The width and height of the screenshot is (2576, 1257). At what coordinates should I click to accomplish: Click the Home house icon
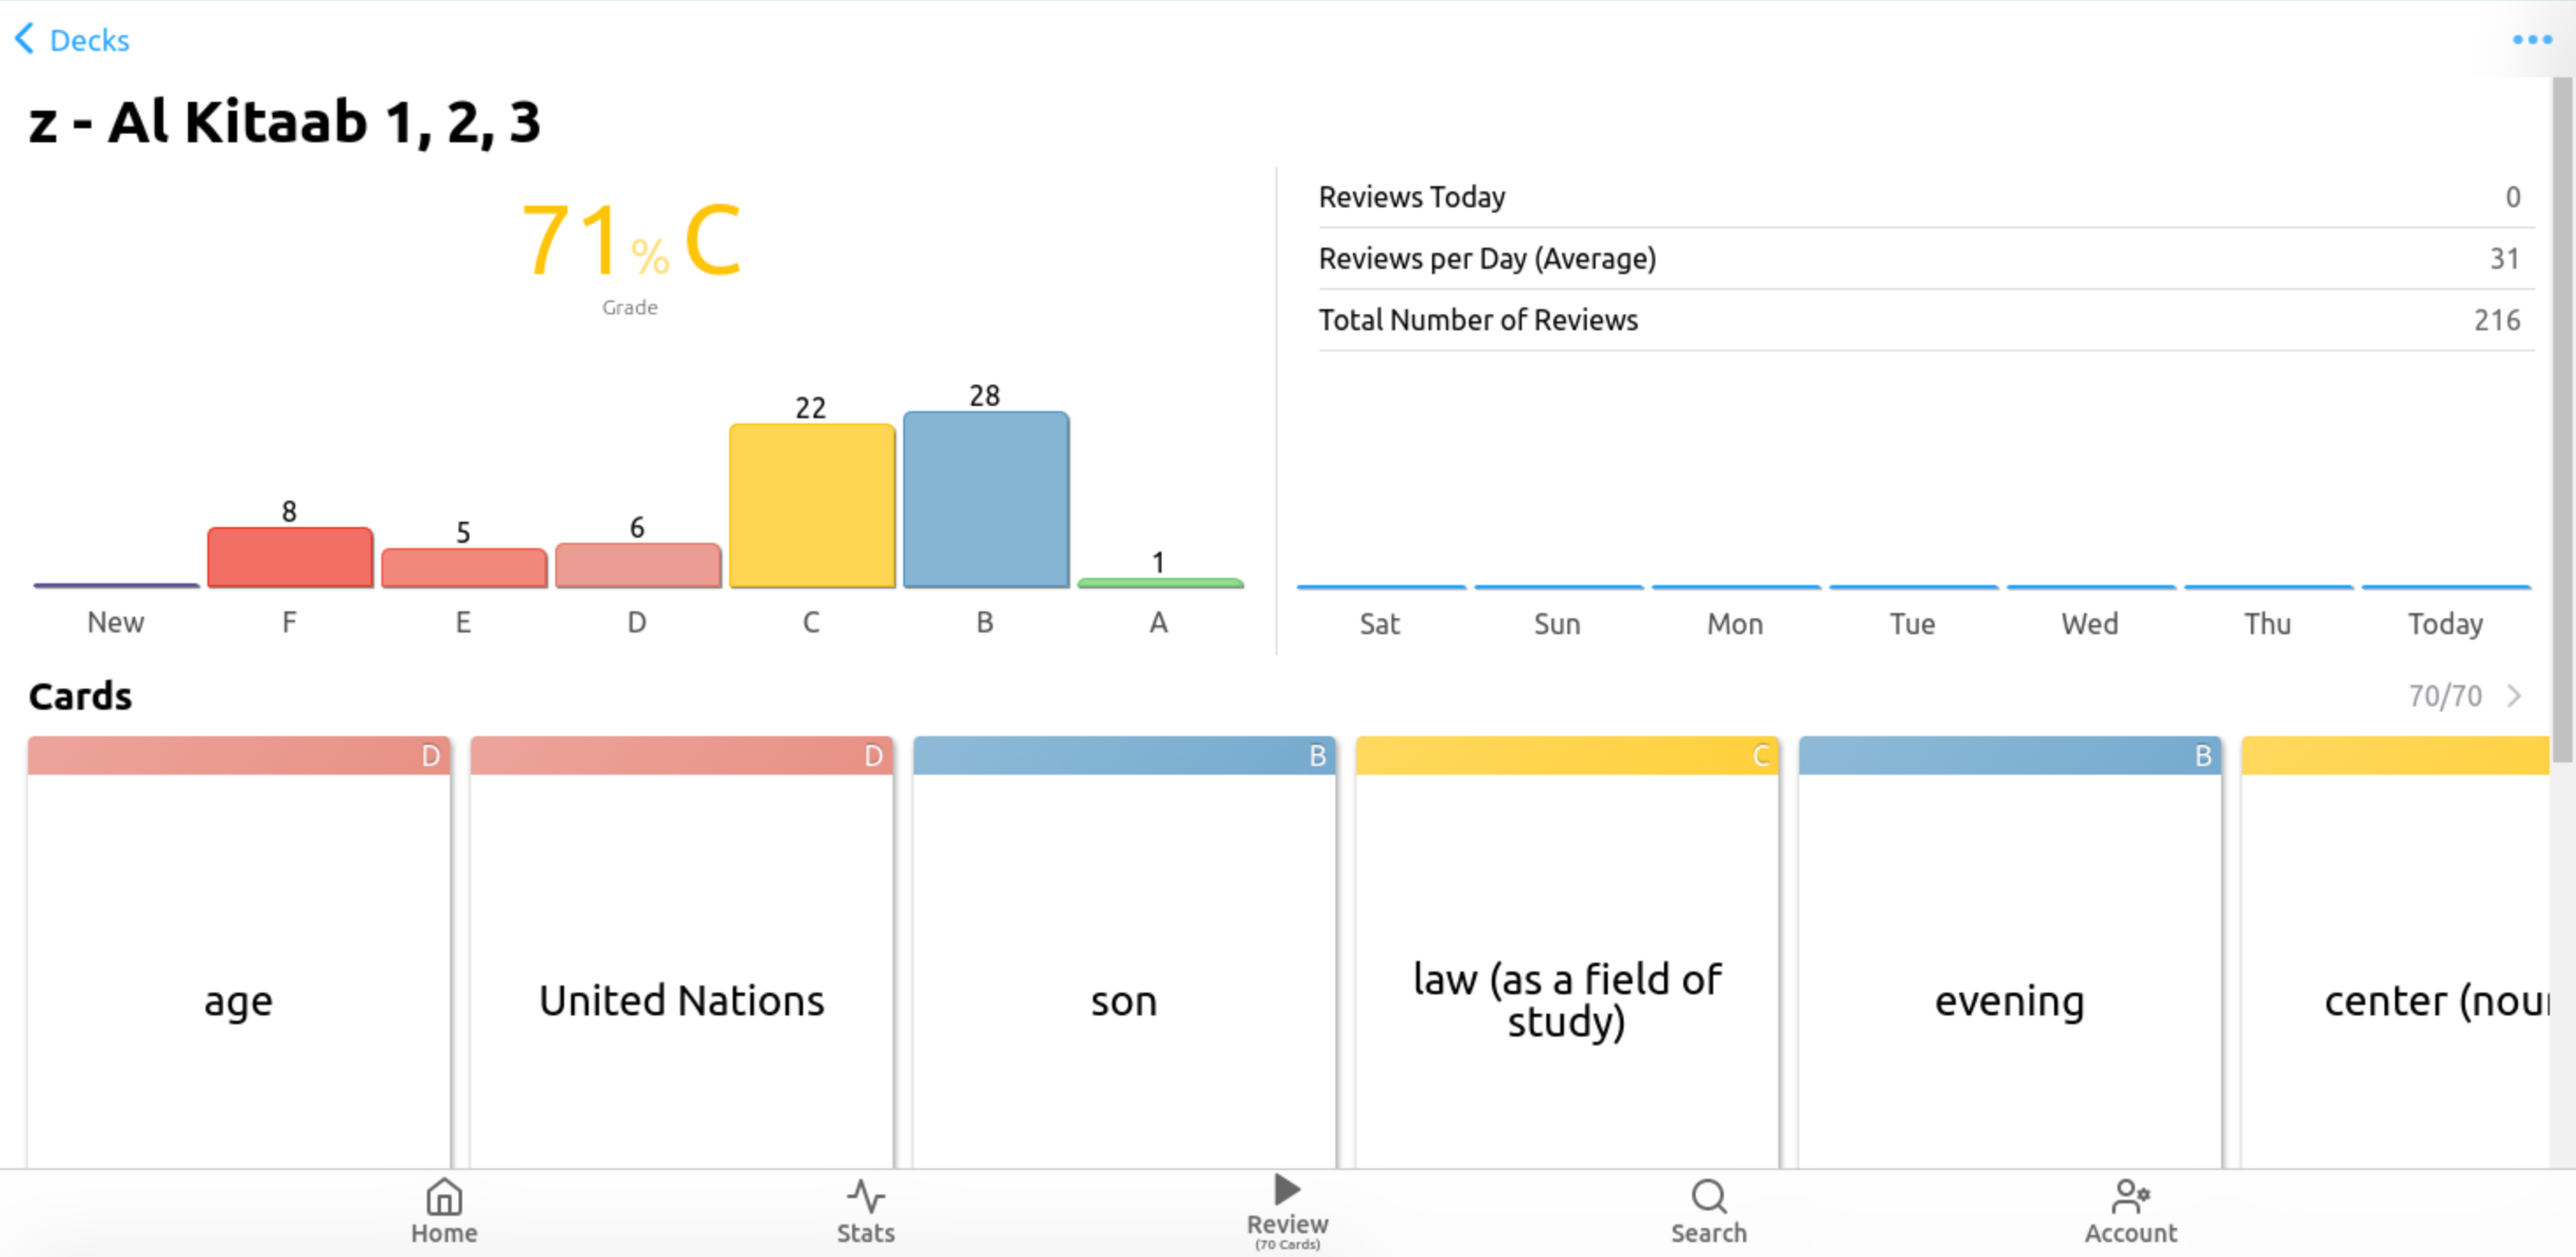pyautogui.click(x=444, y=1197)
